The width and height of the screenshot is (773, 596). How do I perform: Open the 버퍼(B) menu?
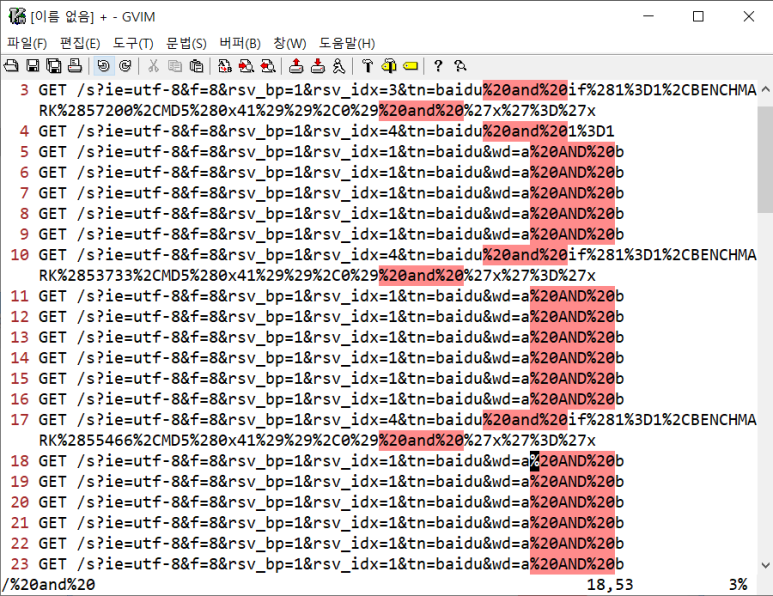pyautogui.click(x=240, y=43)
